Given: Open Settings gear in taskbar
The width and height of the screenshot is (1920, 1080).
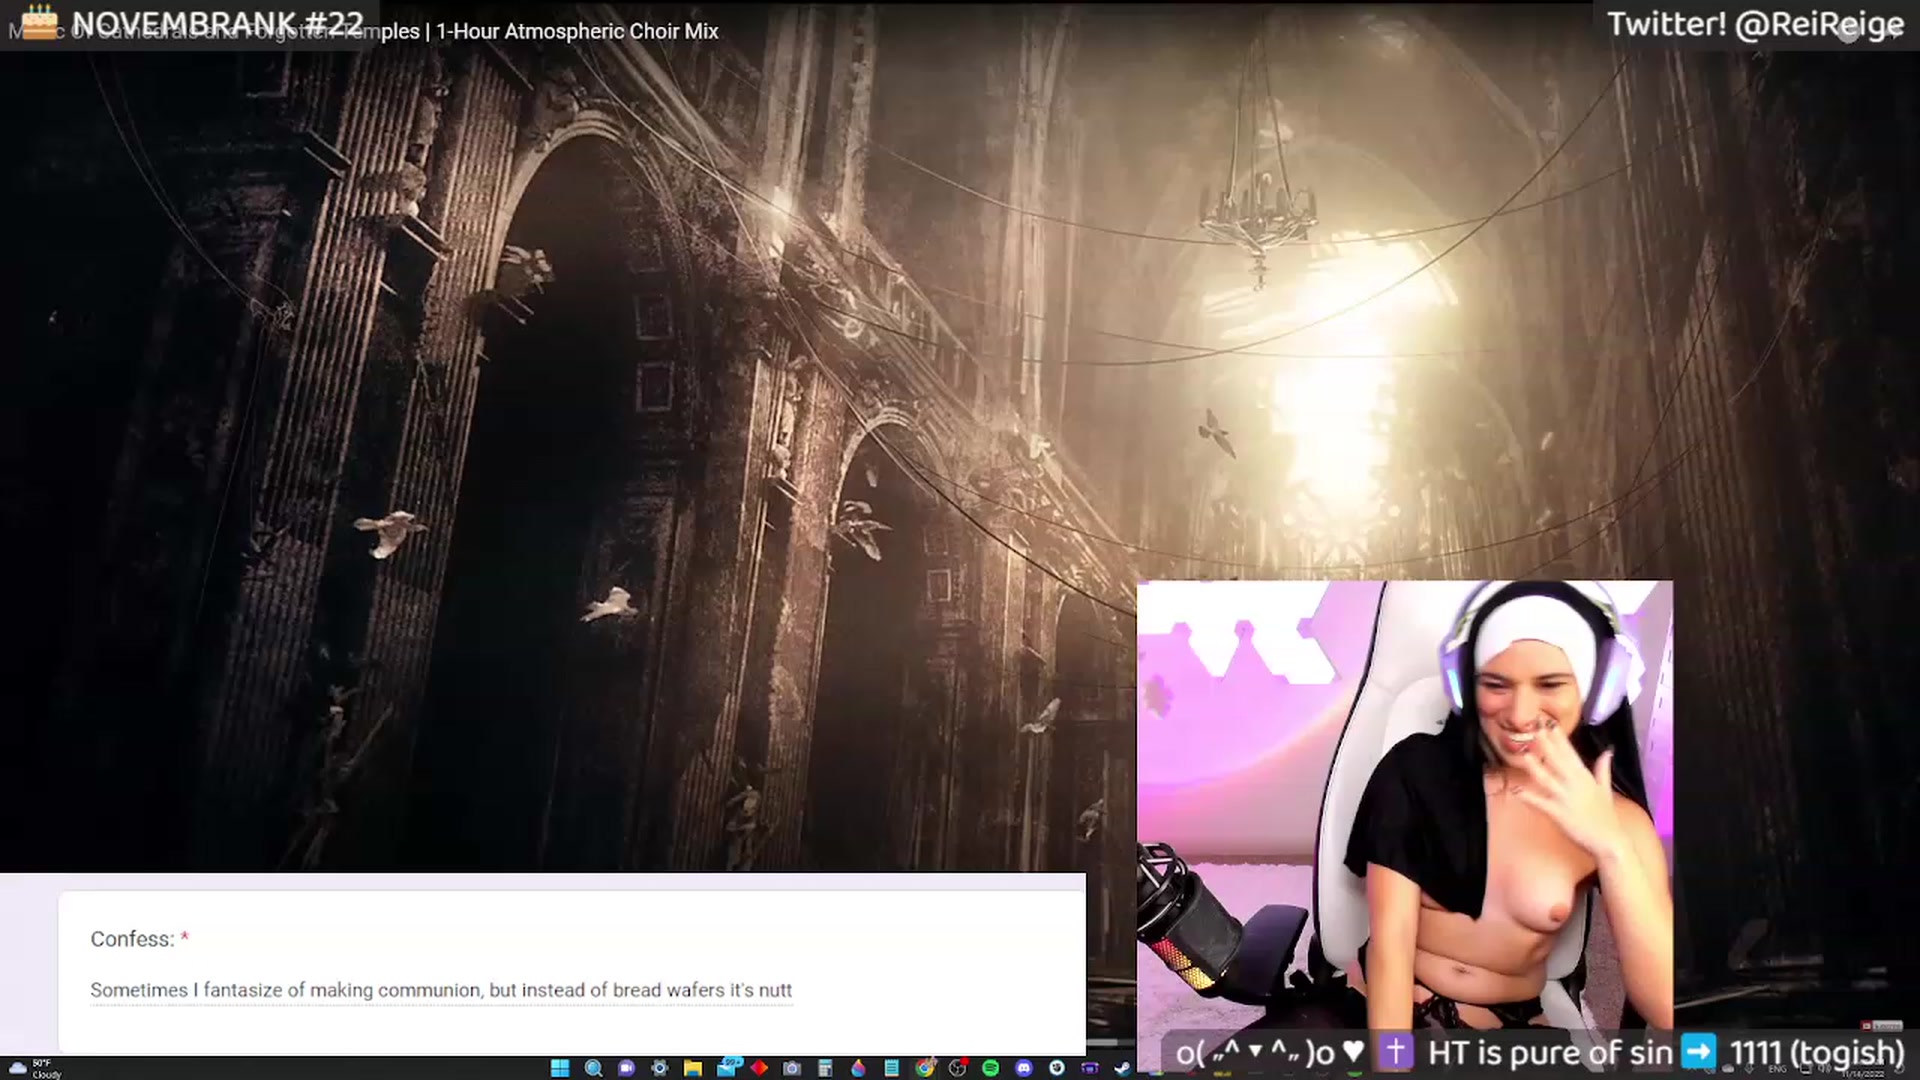Looking at the screenshot, I should tap(659, 1068).
